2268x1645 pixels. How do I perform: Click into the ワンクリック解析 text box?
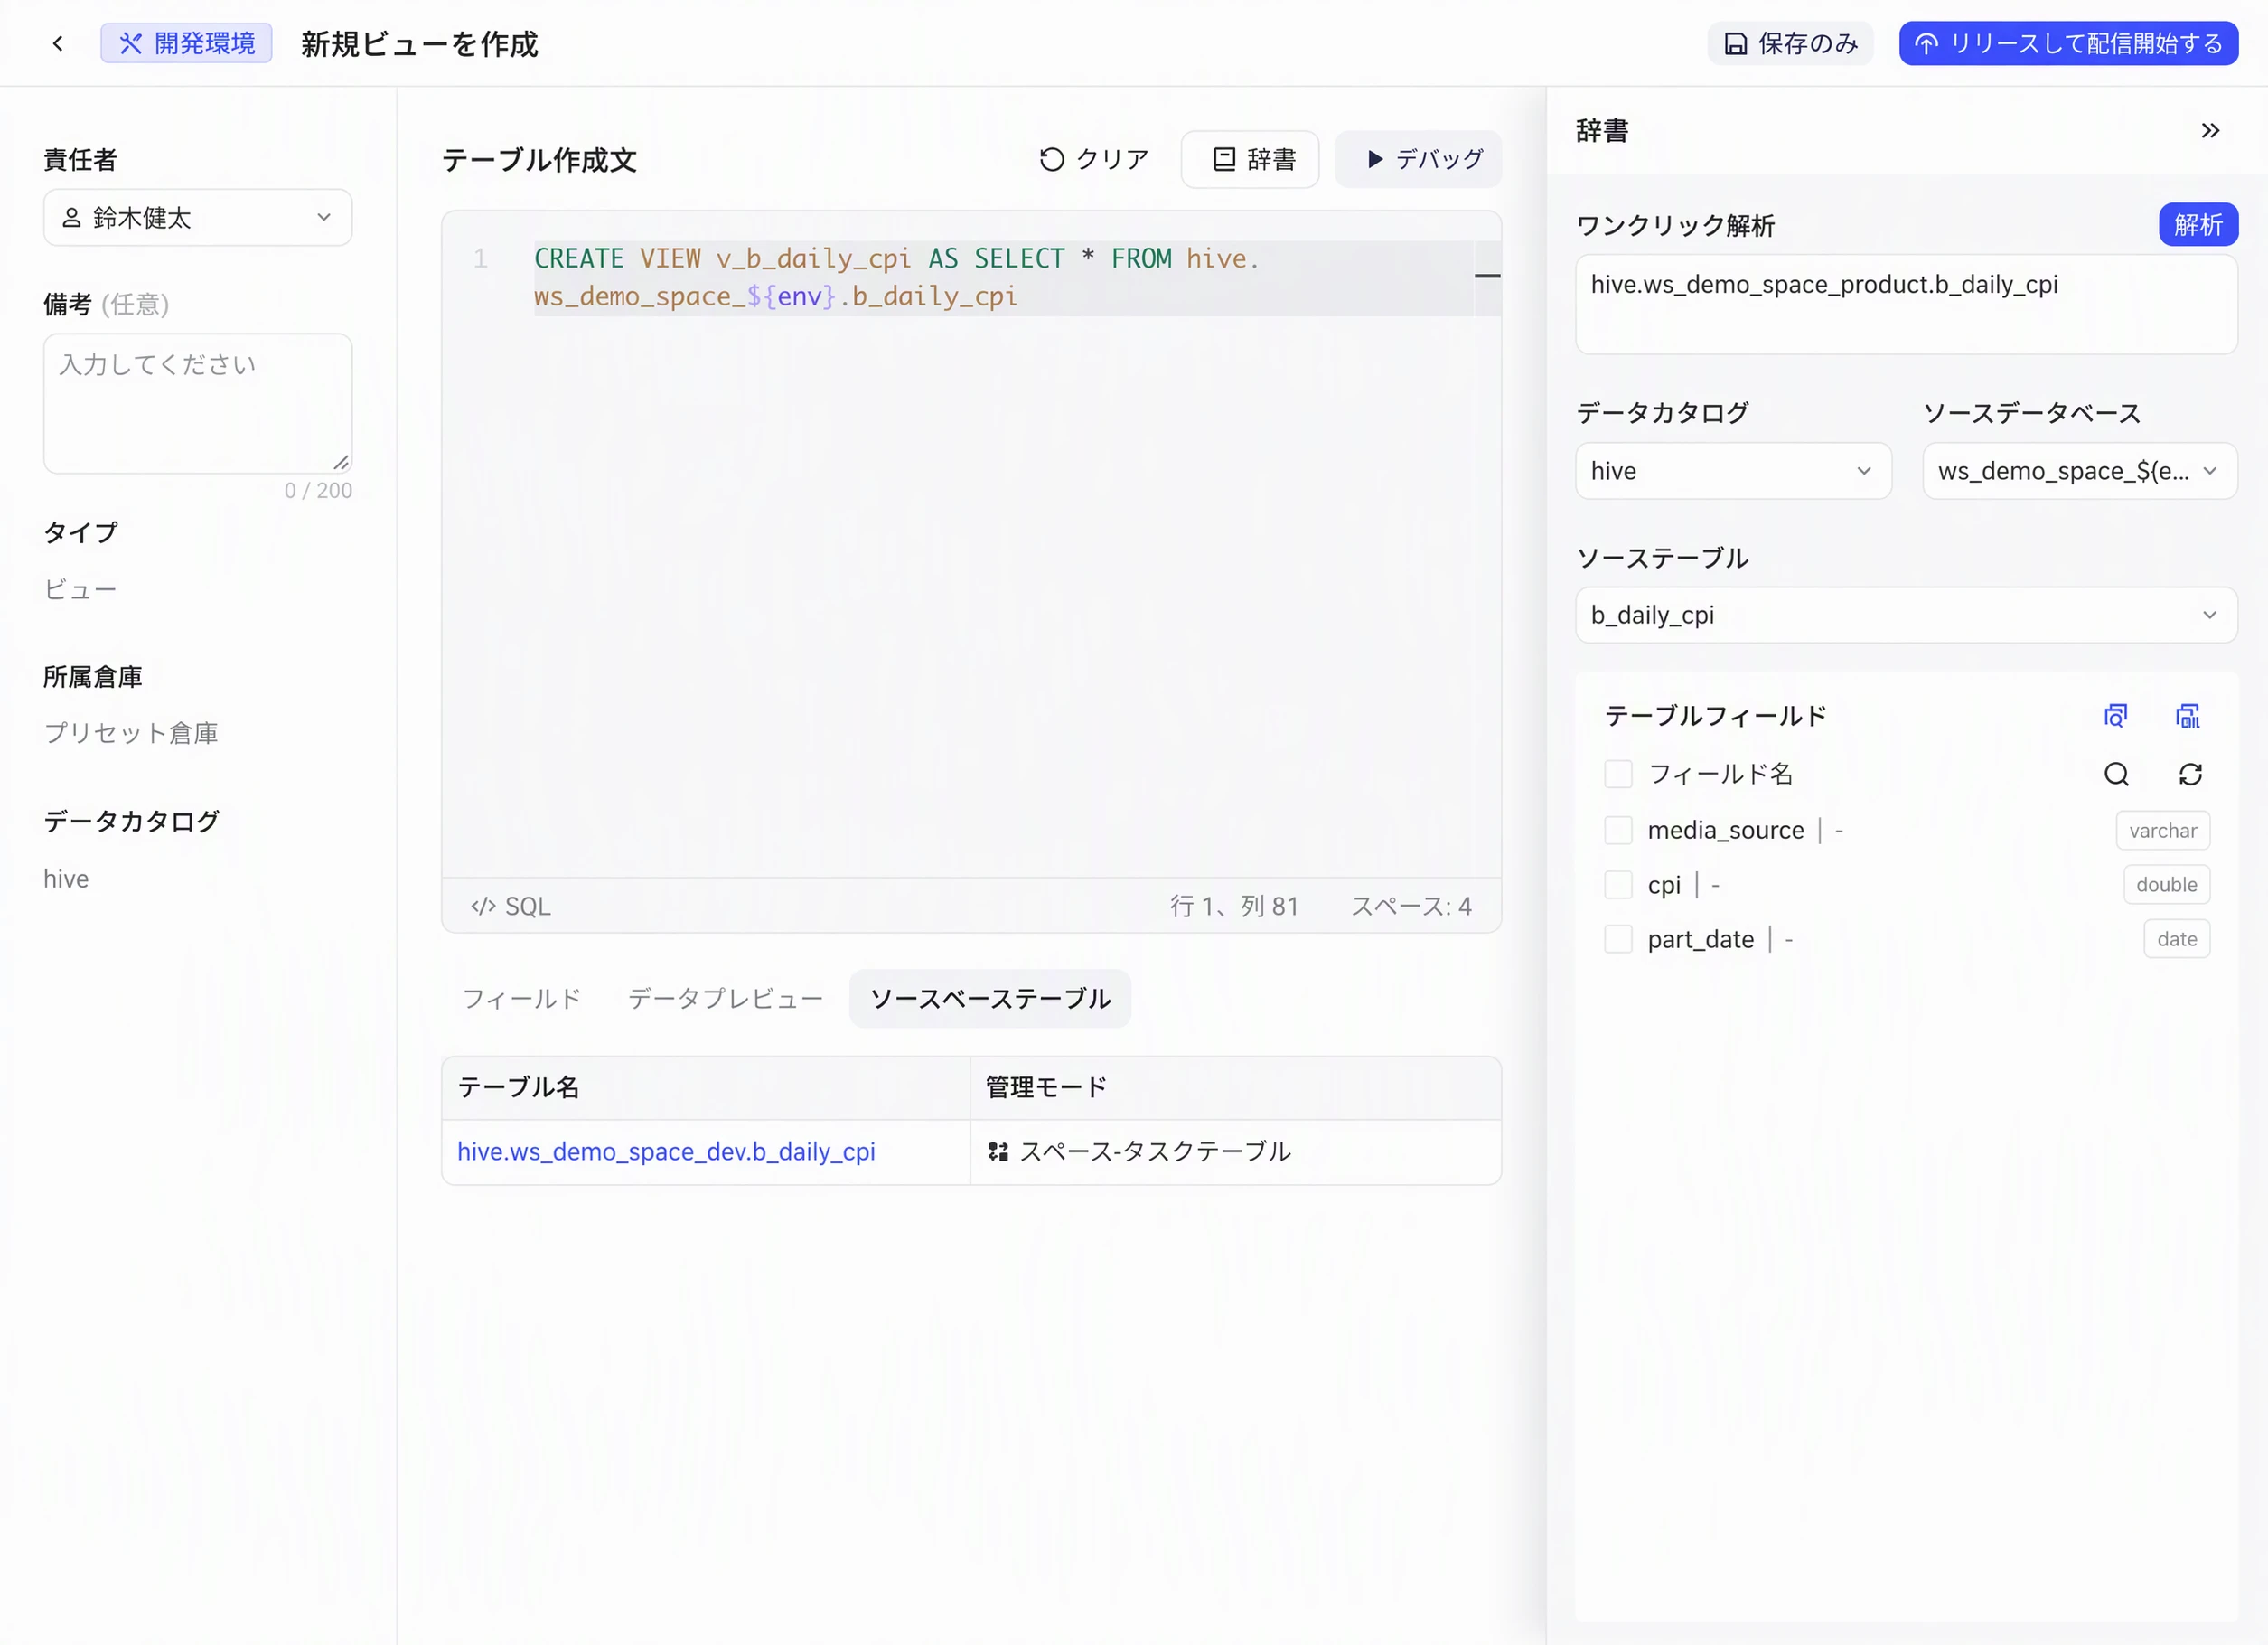click(x=1906, y=304)
